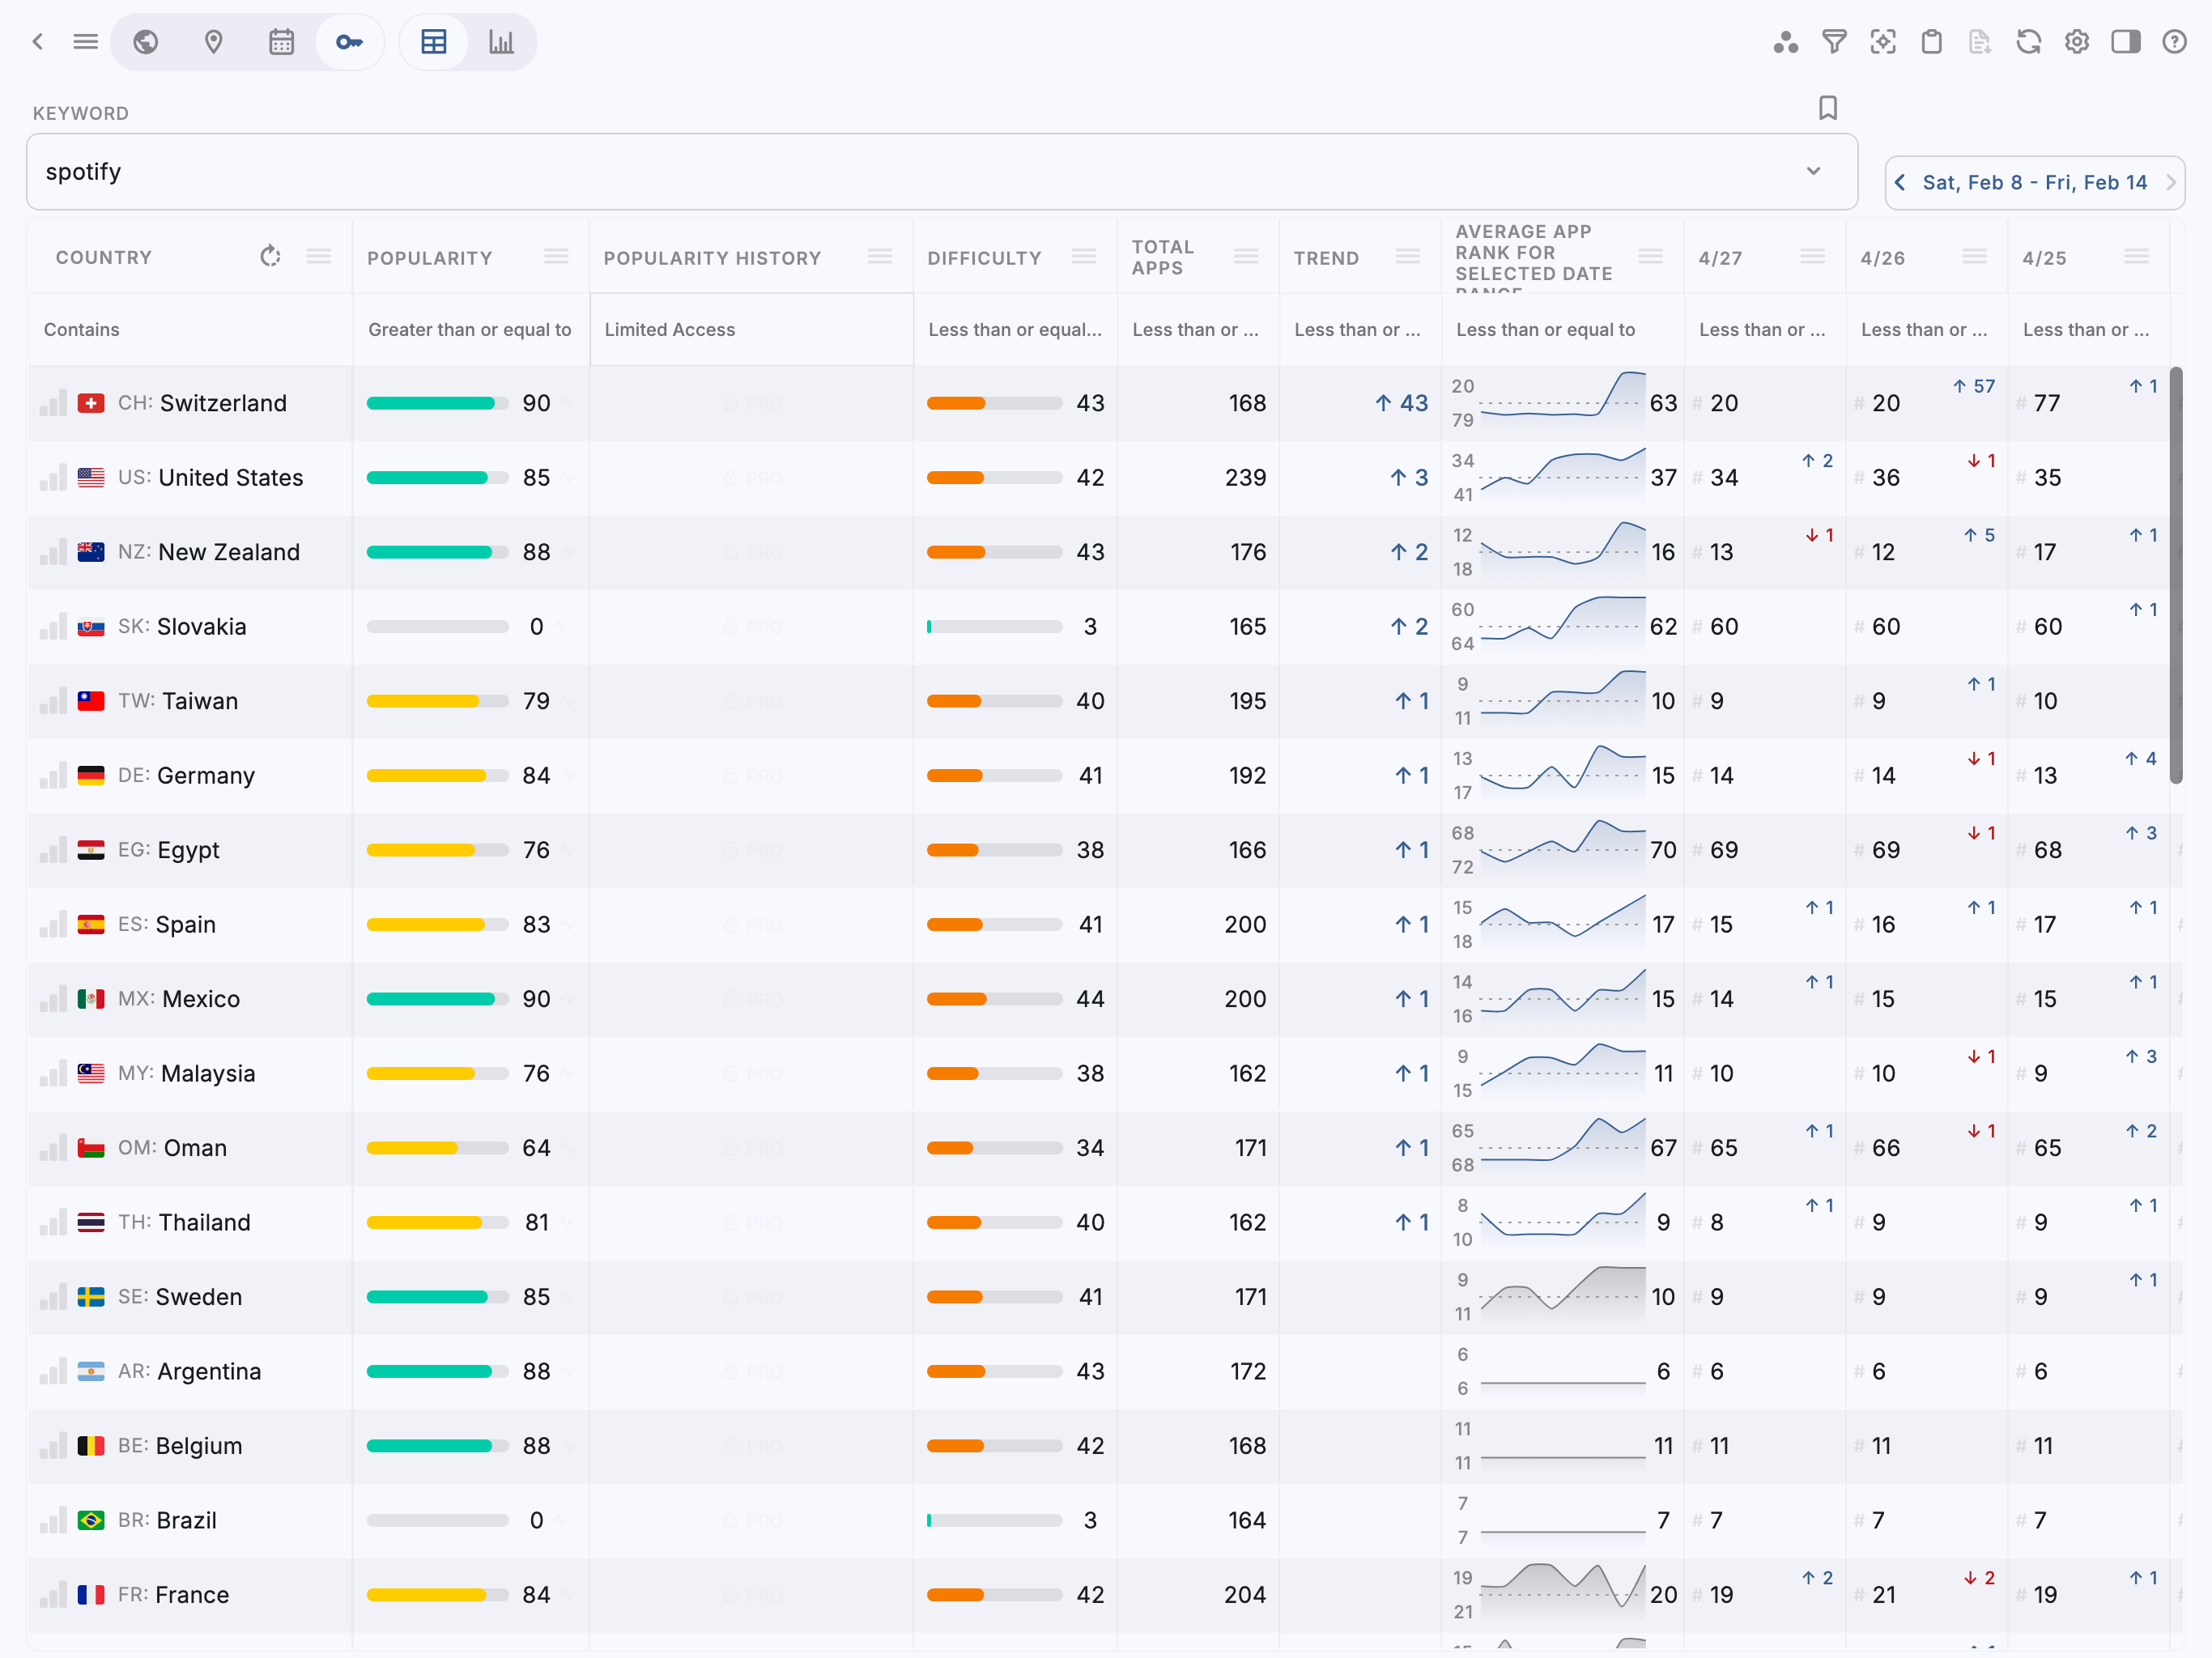Bookmark the current keyword
The image size is (2212, 1658).
[x=1828, y=108]
